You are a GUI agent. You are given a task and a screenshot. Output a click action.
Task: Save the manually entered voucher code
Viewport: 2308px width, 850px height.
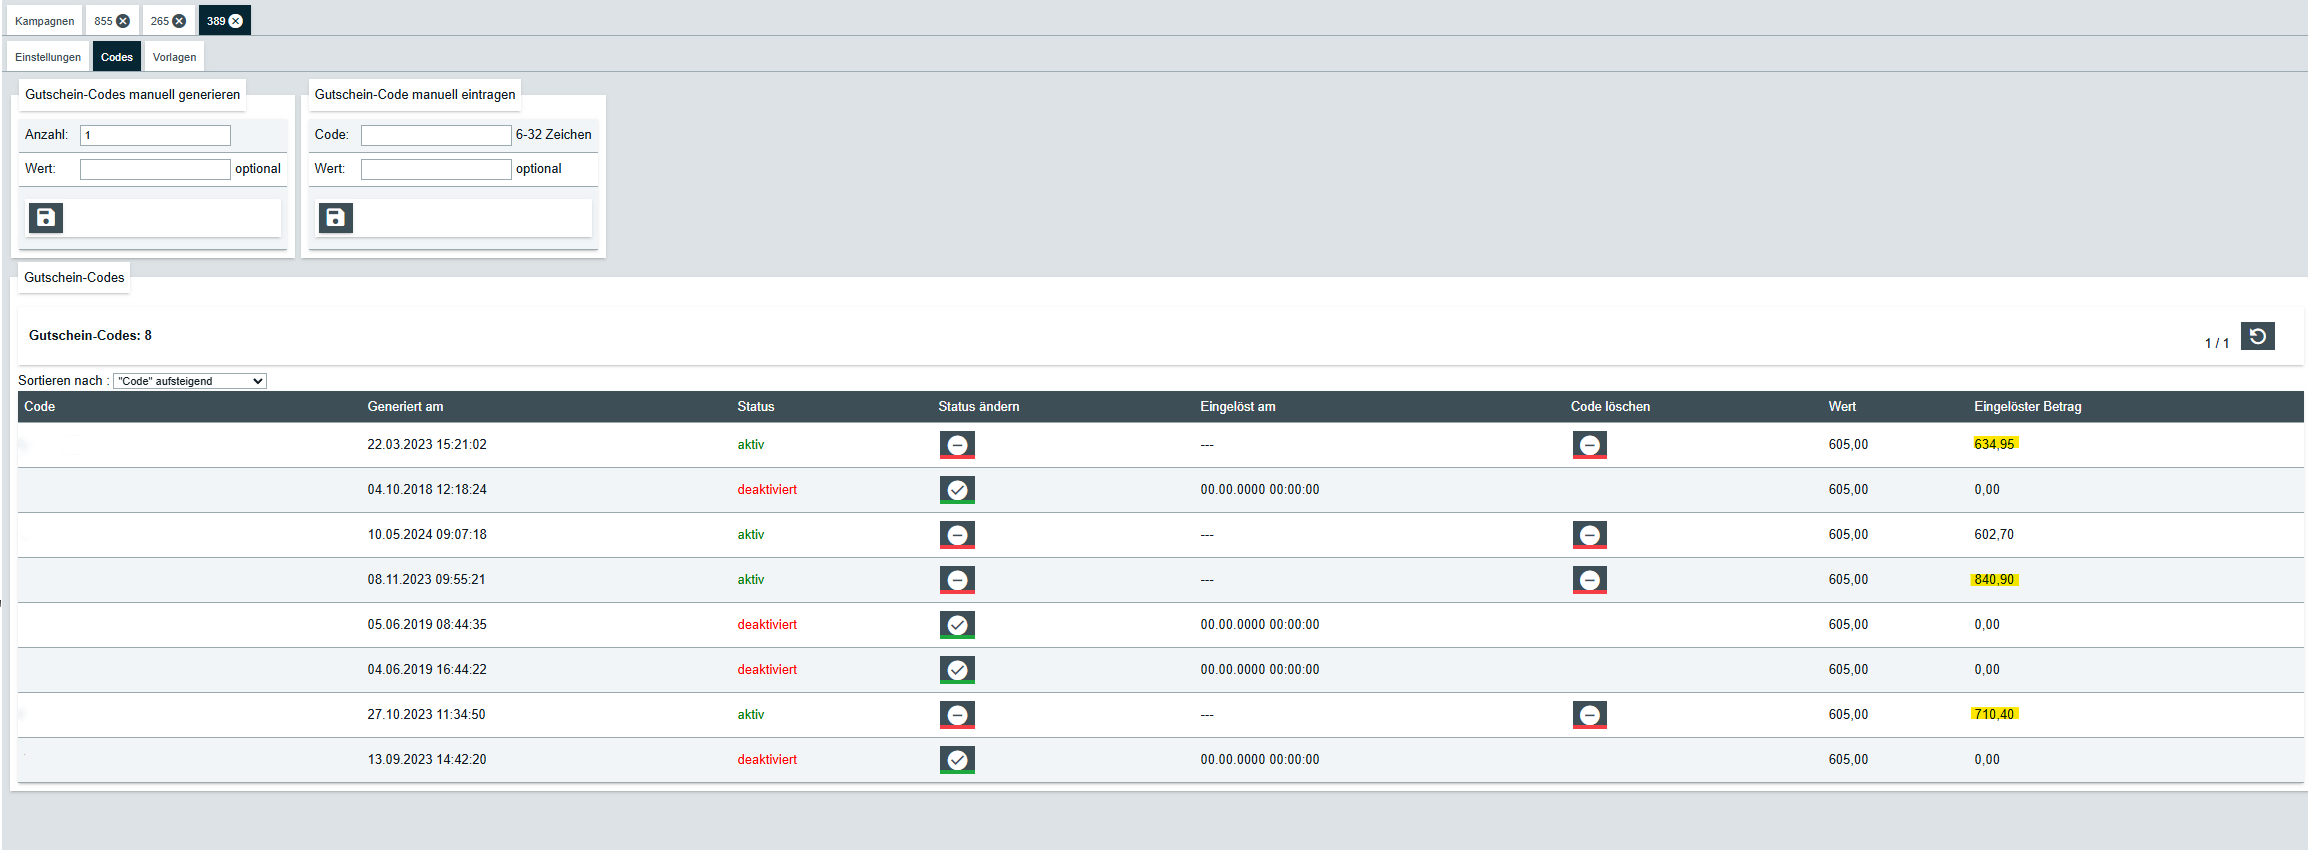[336, 218]
